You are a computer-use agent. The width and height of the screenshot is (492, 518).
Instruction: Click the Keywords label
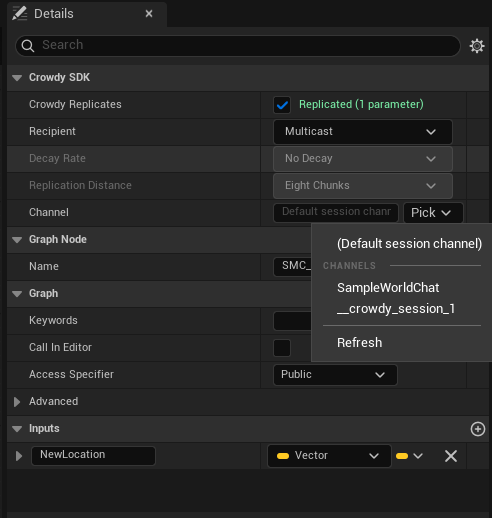(x=53, y=320)
